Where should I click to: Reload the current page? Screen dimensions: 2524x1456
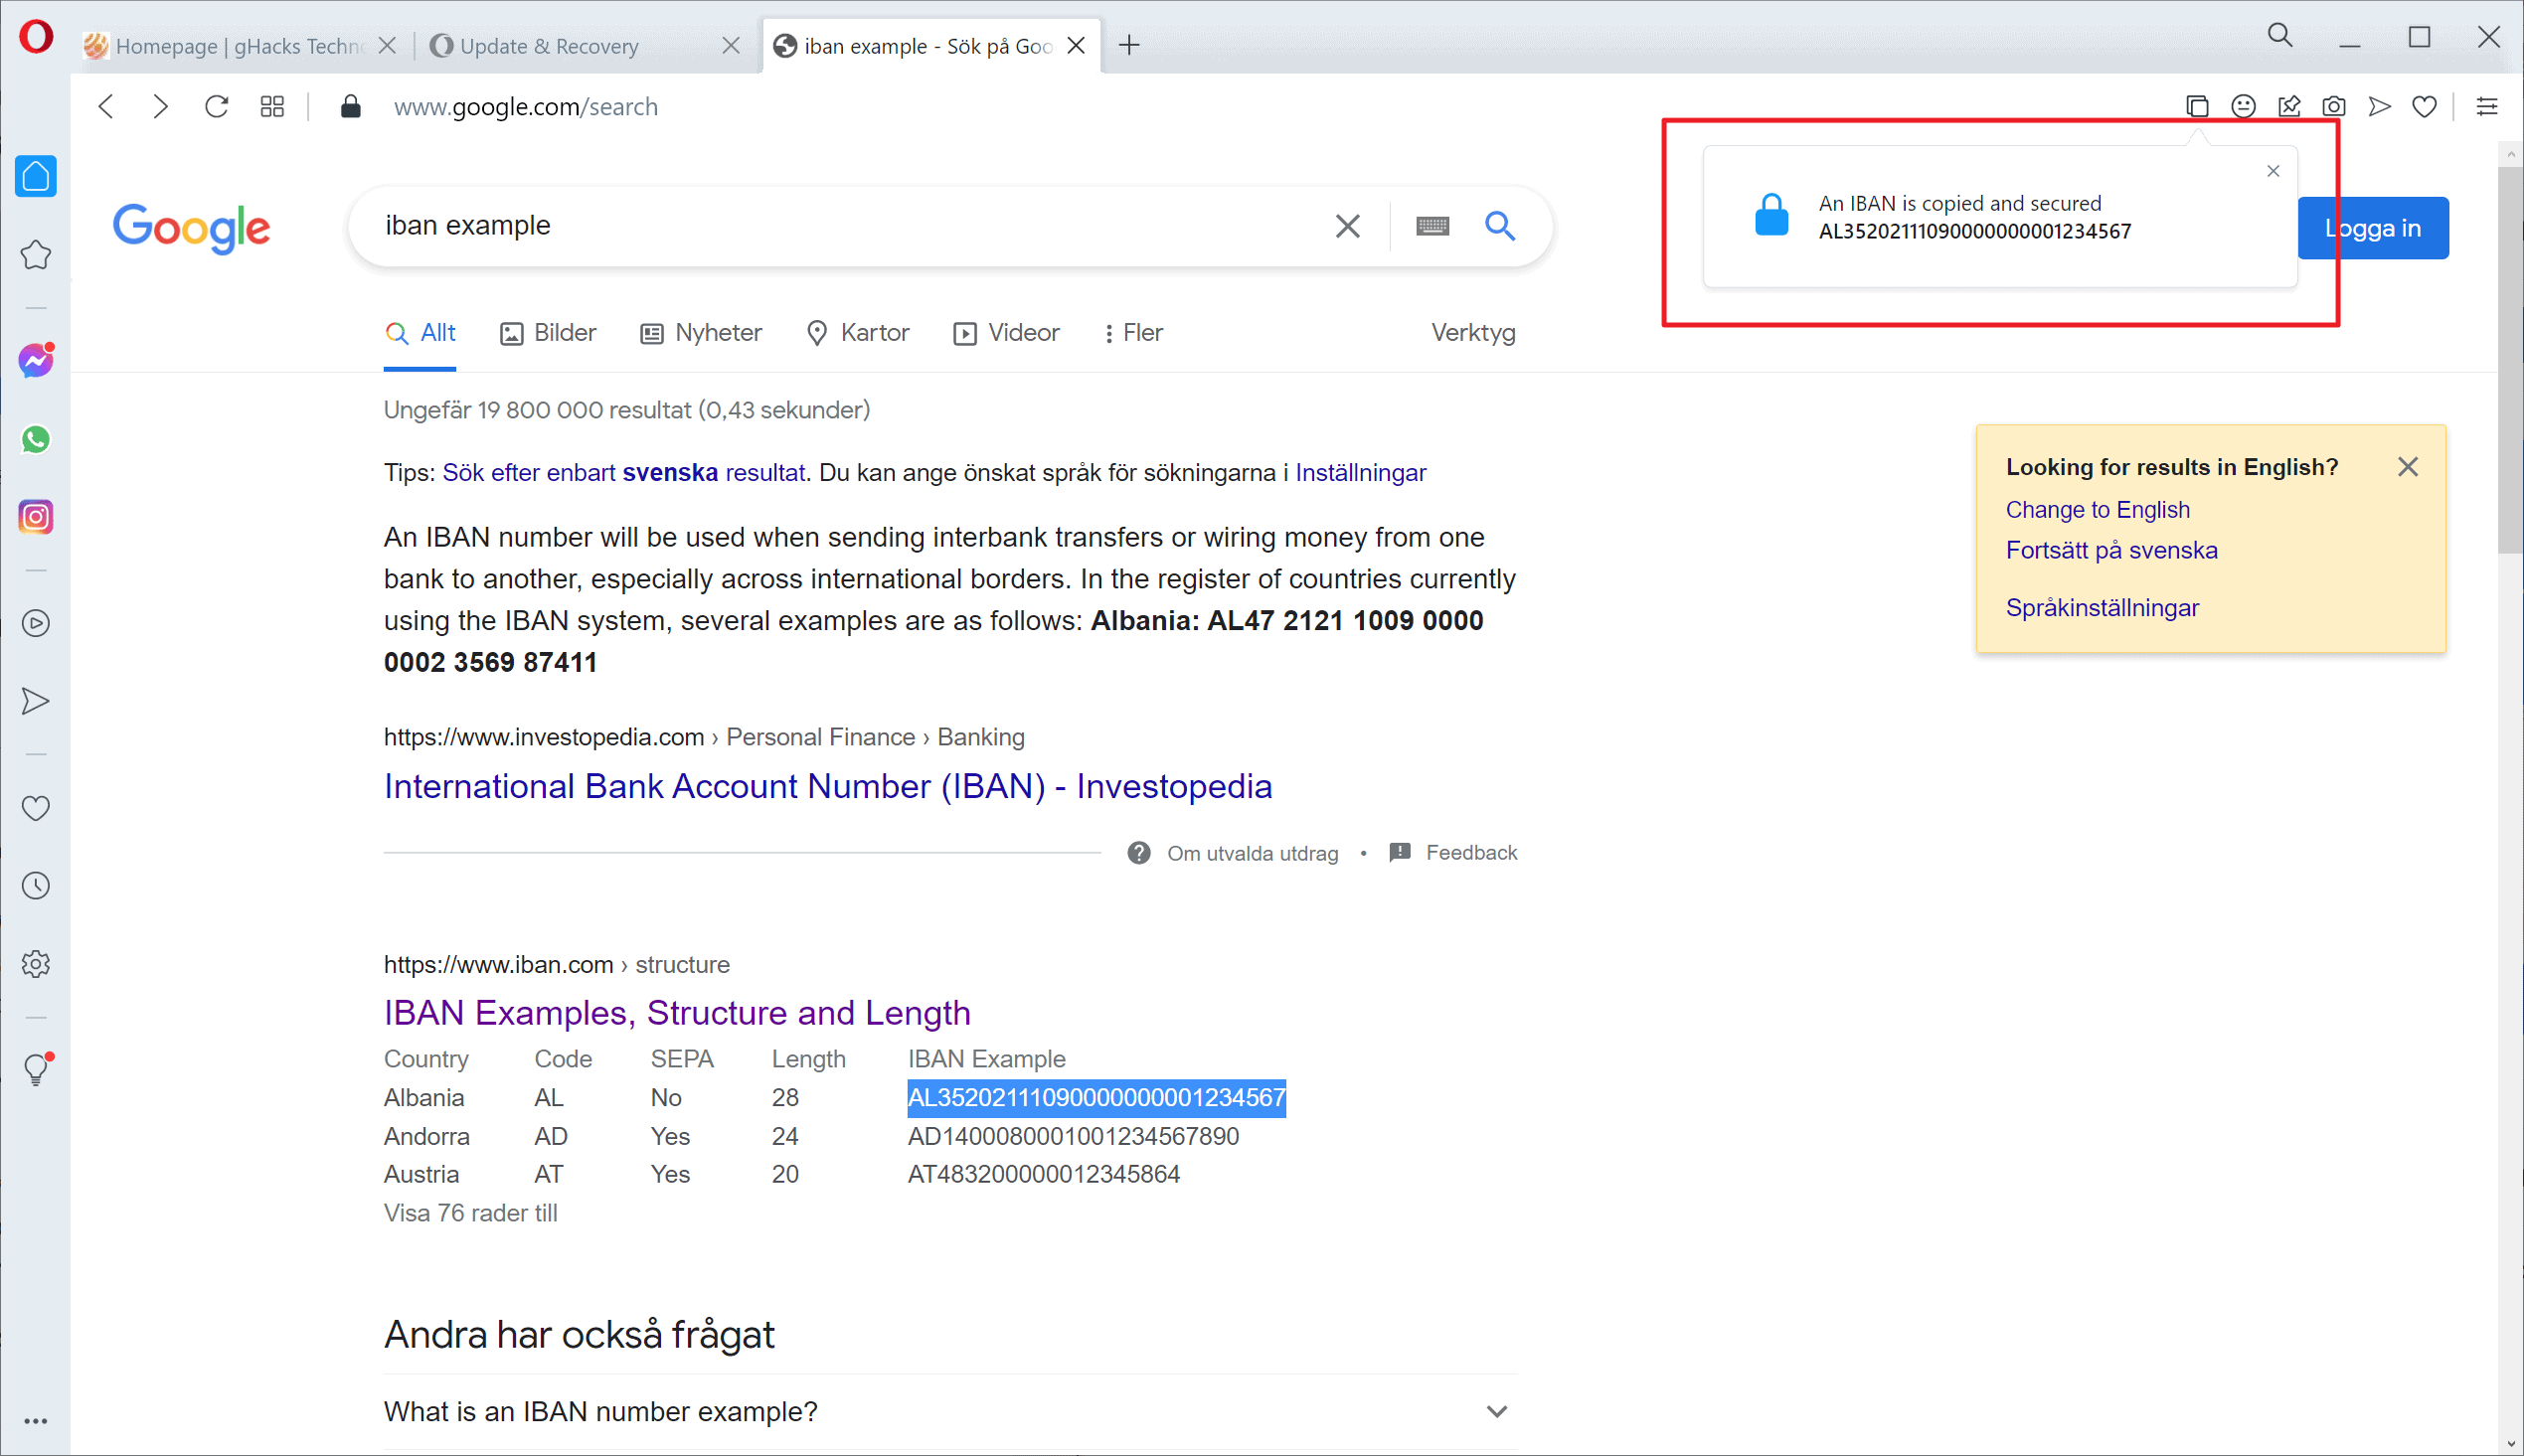(x=216, y=106)
